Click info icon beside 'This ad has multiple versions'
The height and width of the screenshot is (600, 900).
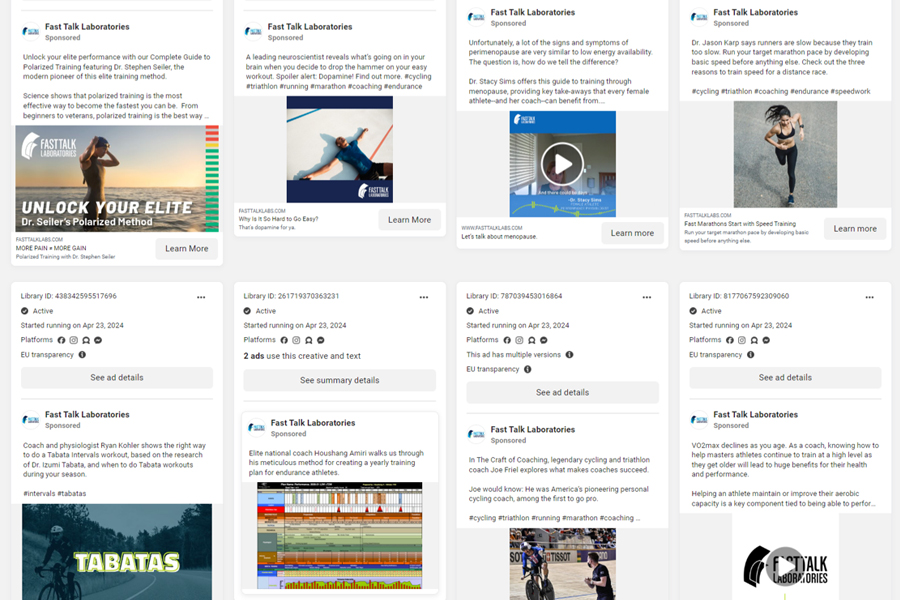coord(569,355)
